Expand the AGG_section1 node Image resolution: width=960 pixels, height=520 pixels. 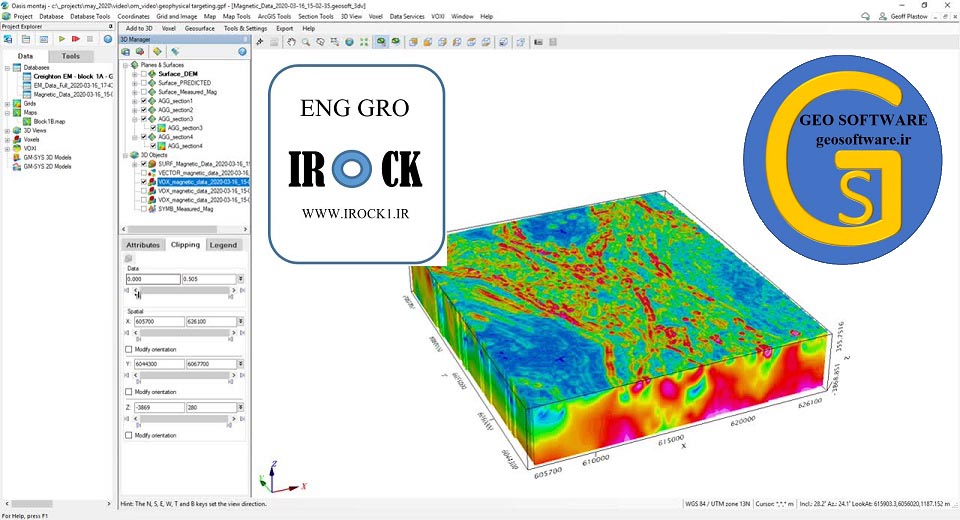[135, 101]
